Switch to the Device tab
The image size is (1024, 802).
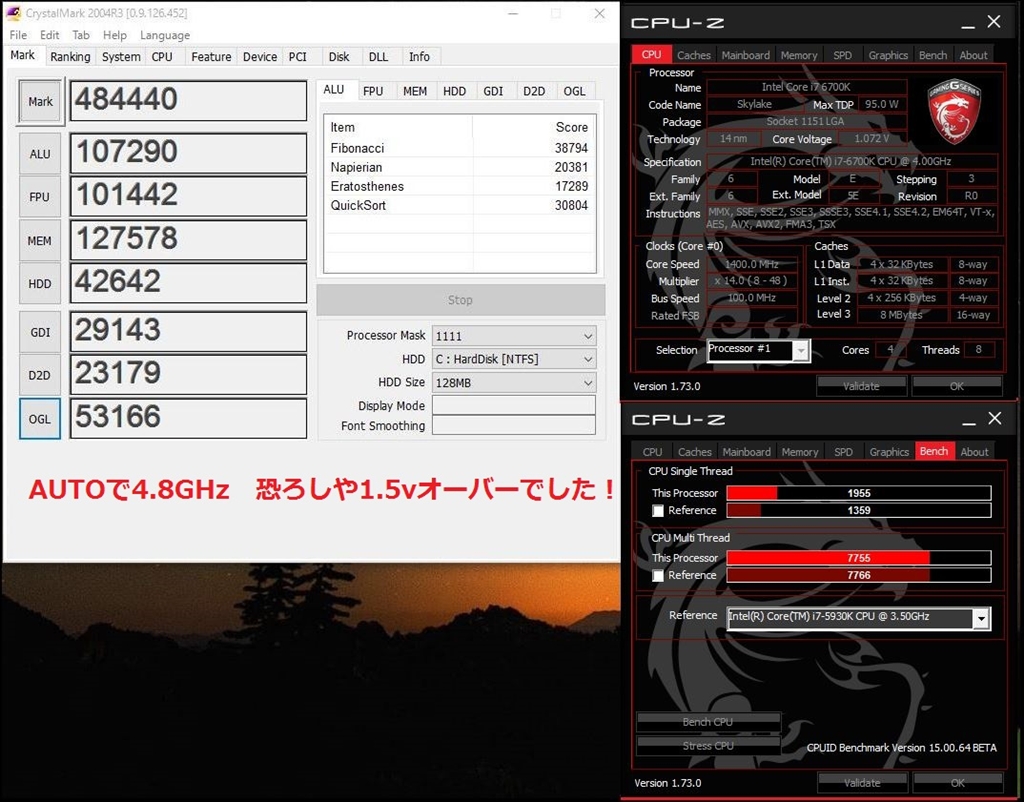click(x=260, y=57)
